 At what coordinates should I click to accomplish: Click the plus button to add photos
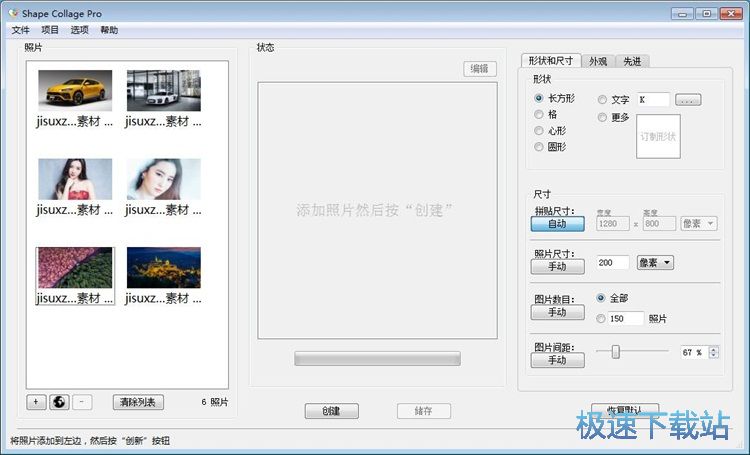pos(36,402)
